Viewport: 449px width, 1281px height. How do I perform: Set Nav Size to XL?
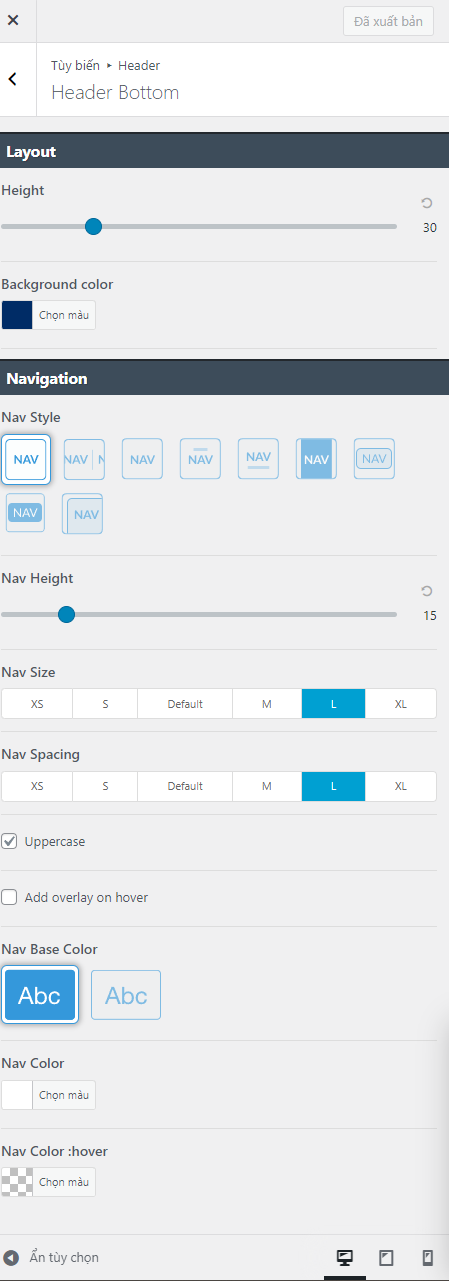401,704
